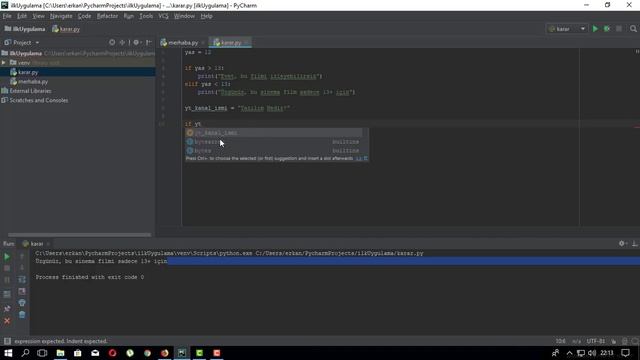Toggle soft-wrap icon in the Run panel

click(22, 280)
